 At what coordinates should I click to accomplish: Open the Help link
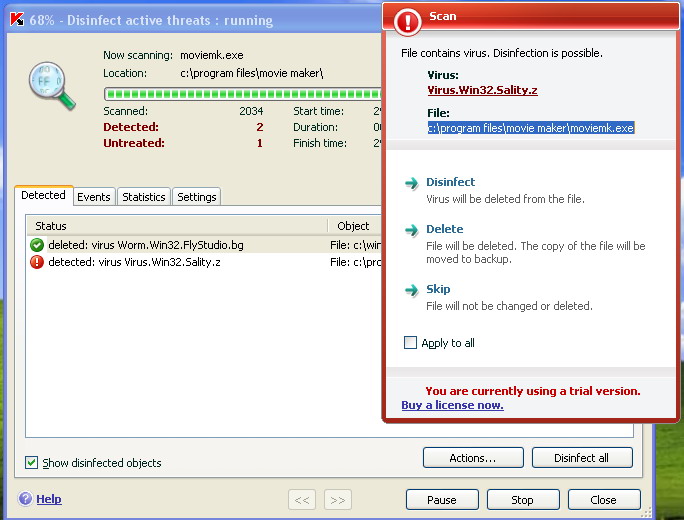point(49,499)
